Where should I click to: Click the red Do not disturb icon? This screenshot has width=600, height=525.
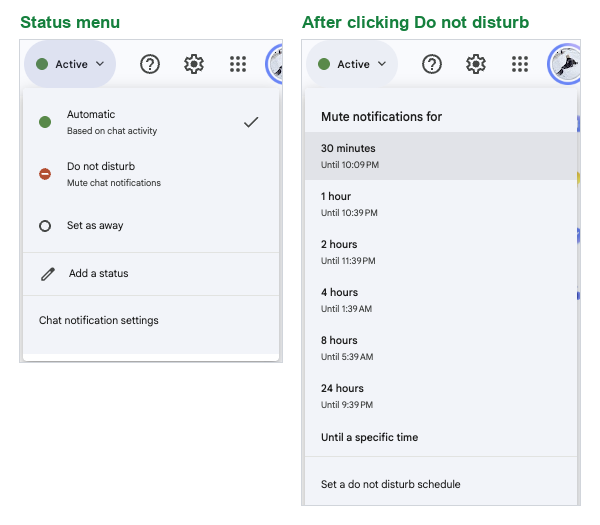point(45,174)
